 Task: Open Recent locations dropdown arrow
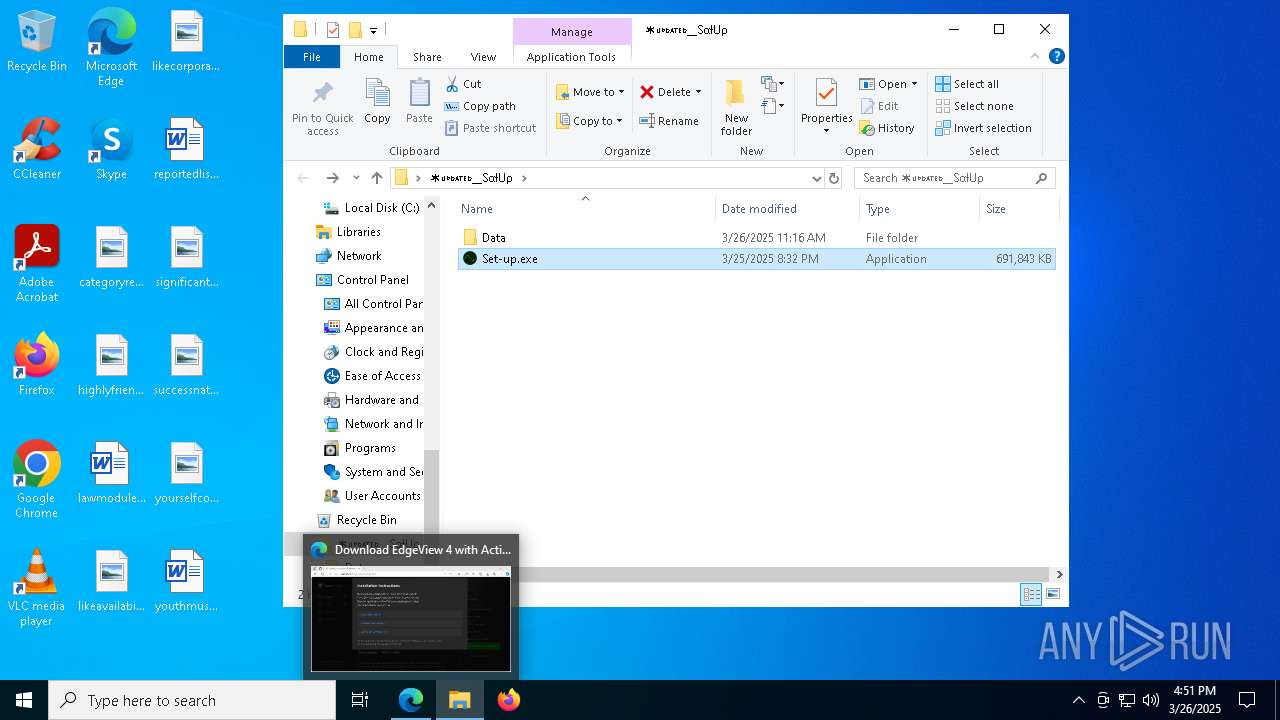tap(356, 178)
